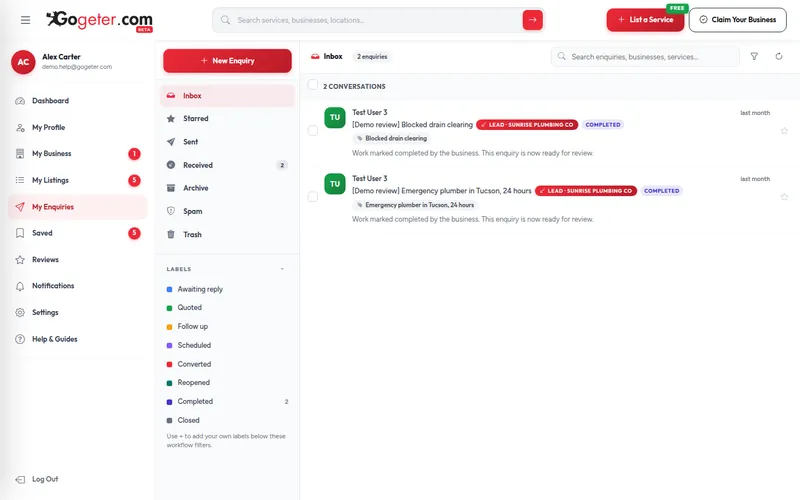Focus the search enquiries field
This screenshot has height=500, width=800.
tap(645, 57)
